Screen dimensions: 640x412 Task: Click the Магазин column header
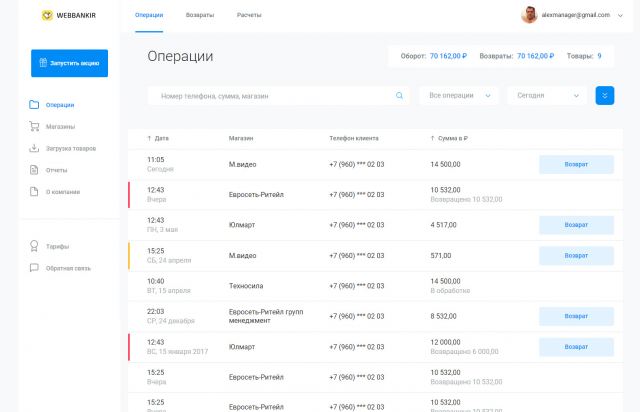point(241,138)
